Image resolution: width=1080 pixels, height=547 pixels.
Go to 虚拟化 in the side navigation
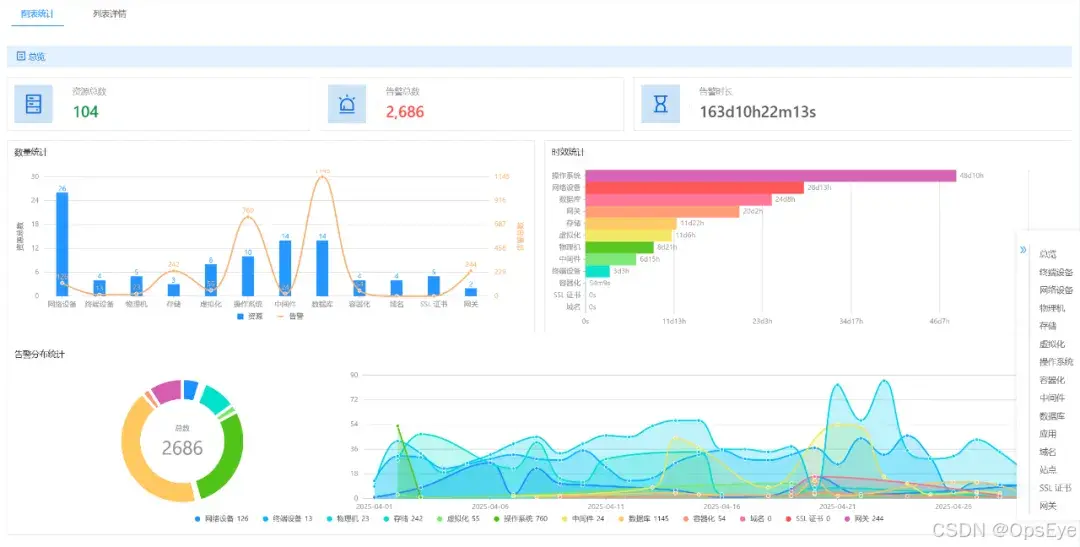[x=1051, y=344]
